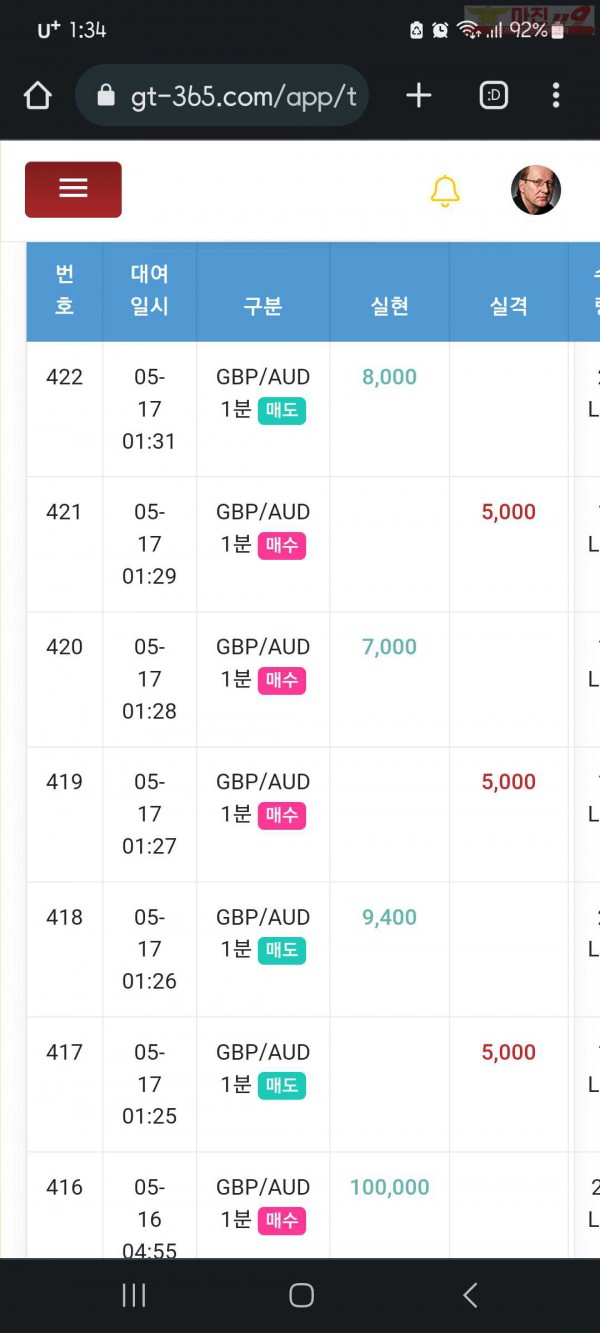This screenshot has width=600, height=1333.
Task: Go to browser home icon
Action: (37, 96)
